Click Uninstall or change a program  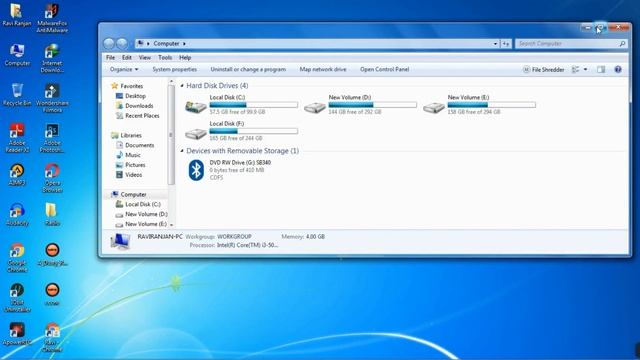(x=248, y=69)
